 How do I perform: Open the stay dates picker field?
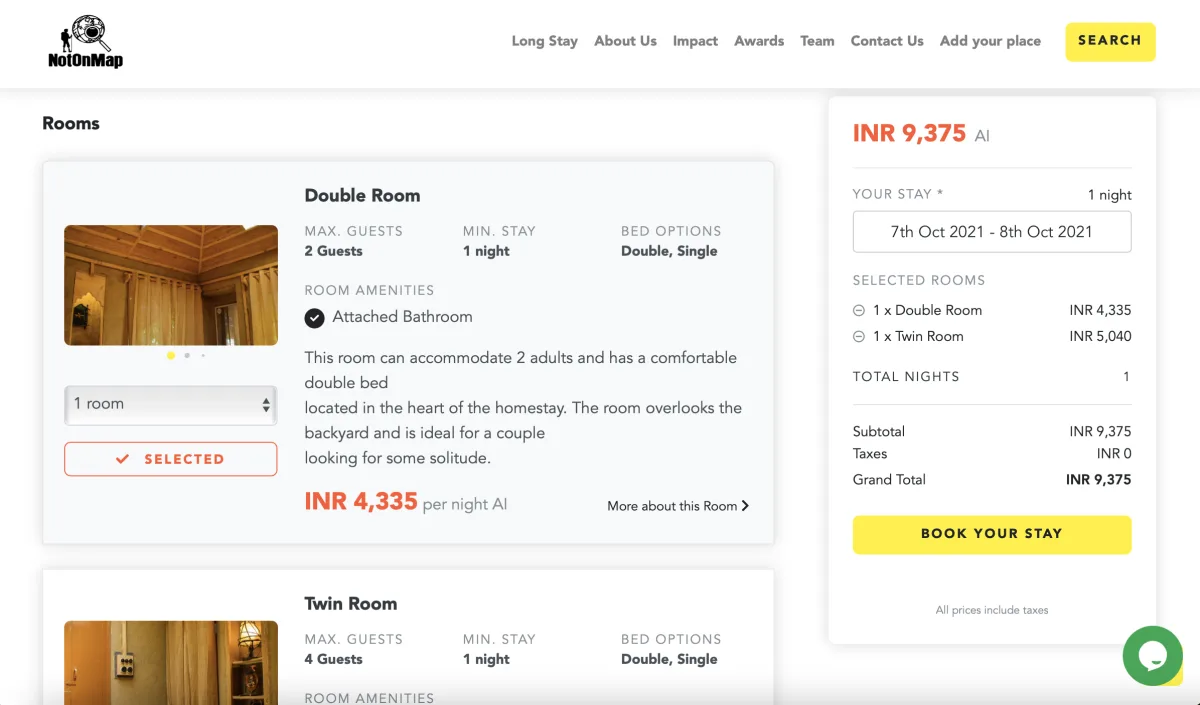coord(992,231)
